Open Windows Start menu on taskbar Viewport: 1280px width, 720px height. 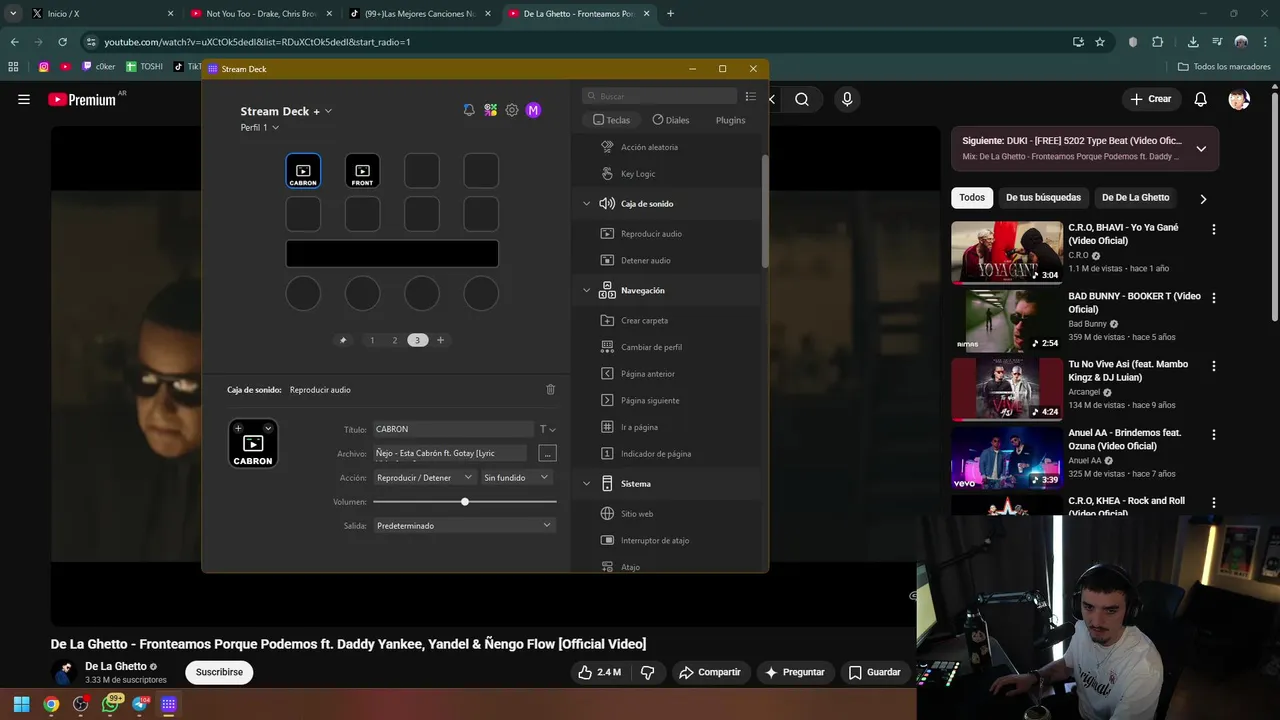click(21, 704)
